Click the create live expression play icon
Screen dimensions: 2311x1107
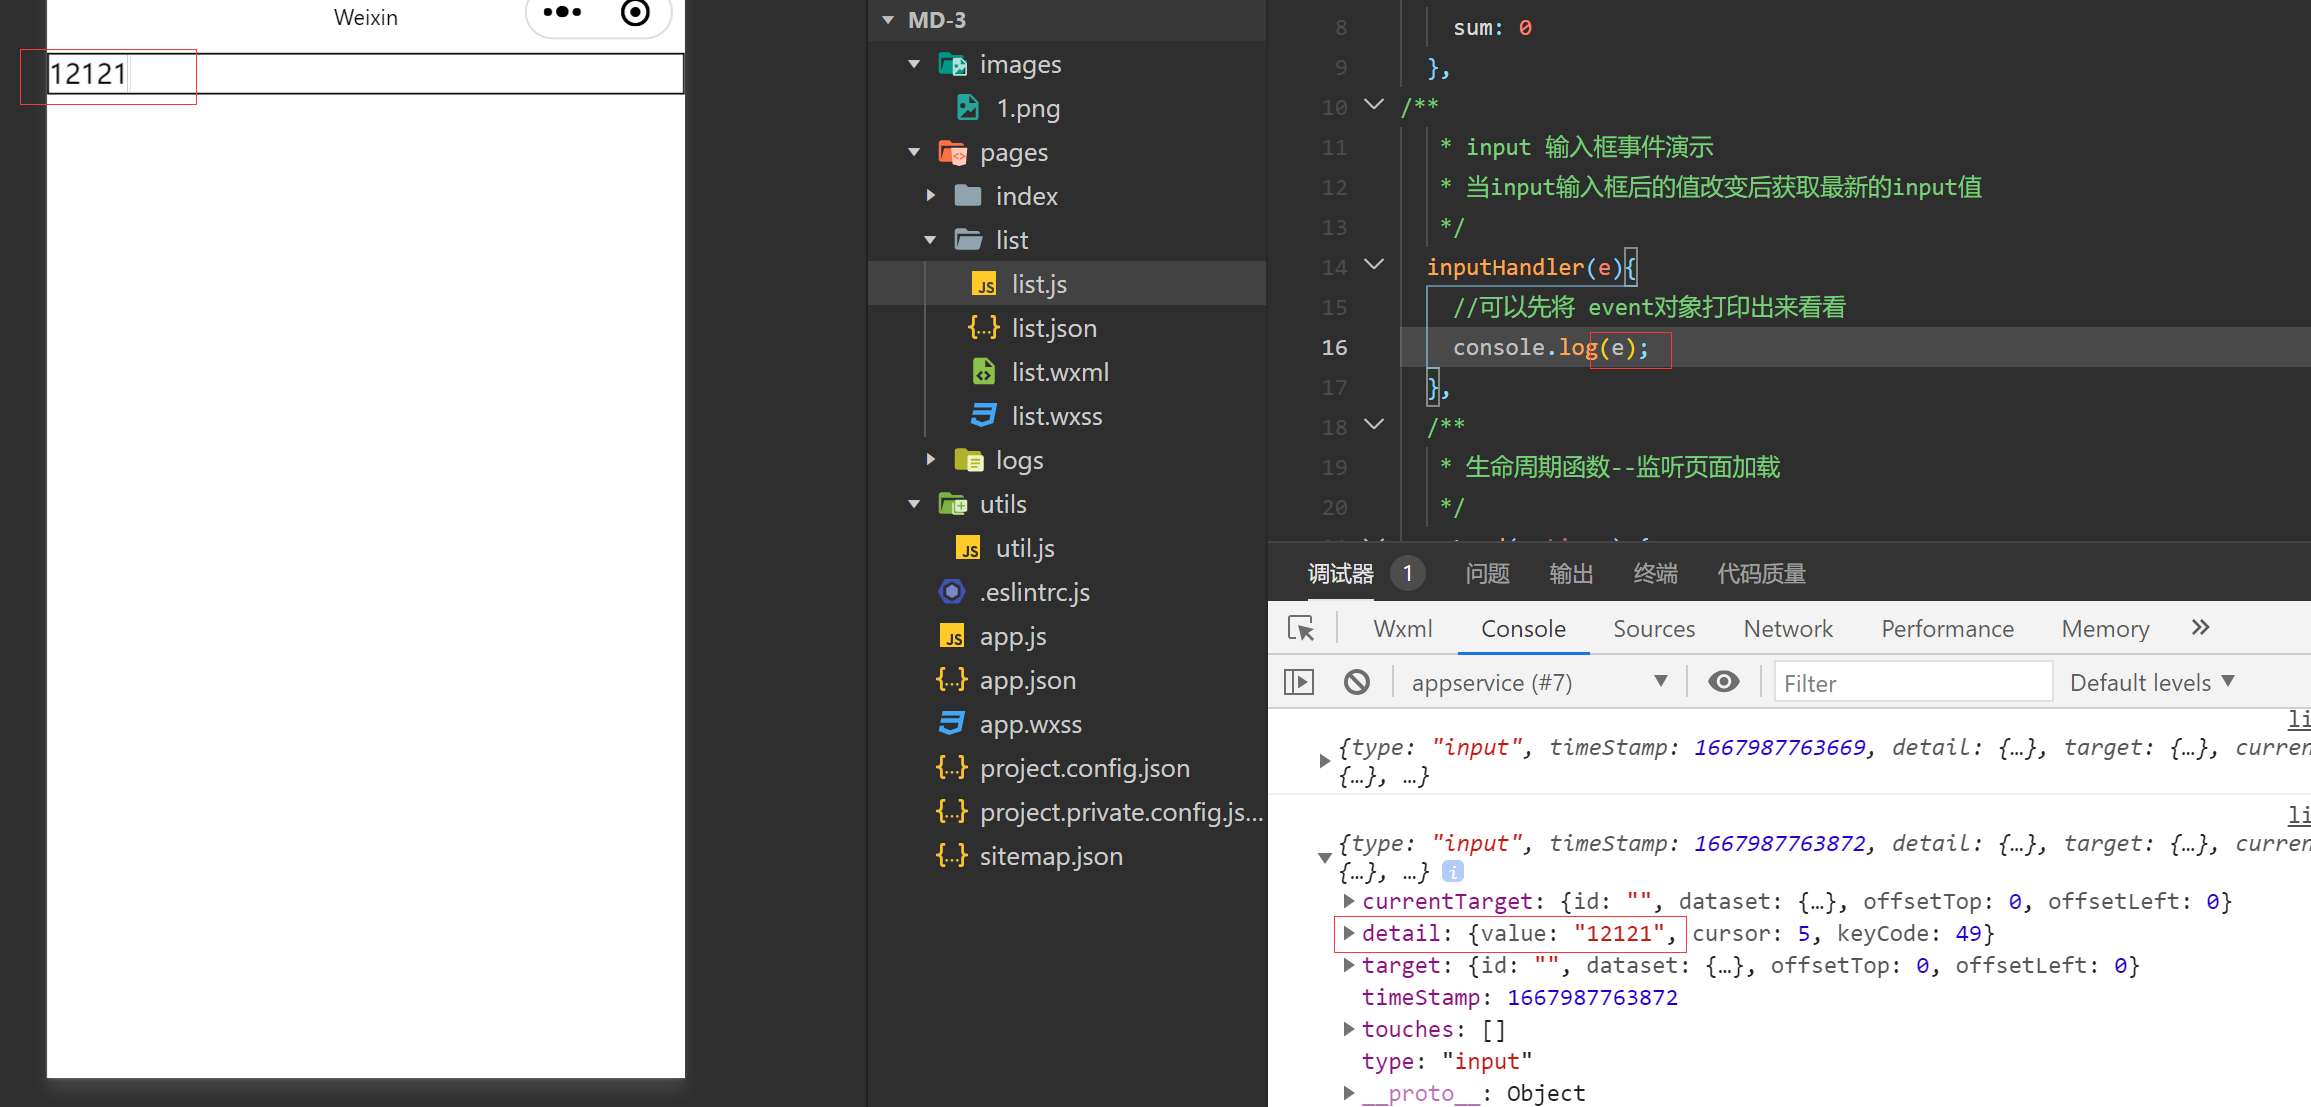pos(1299,681)
